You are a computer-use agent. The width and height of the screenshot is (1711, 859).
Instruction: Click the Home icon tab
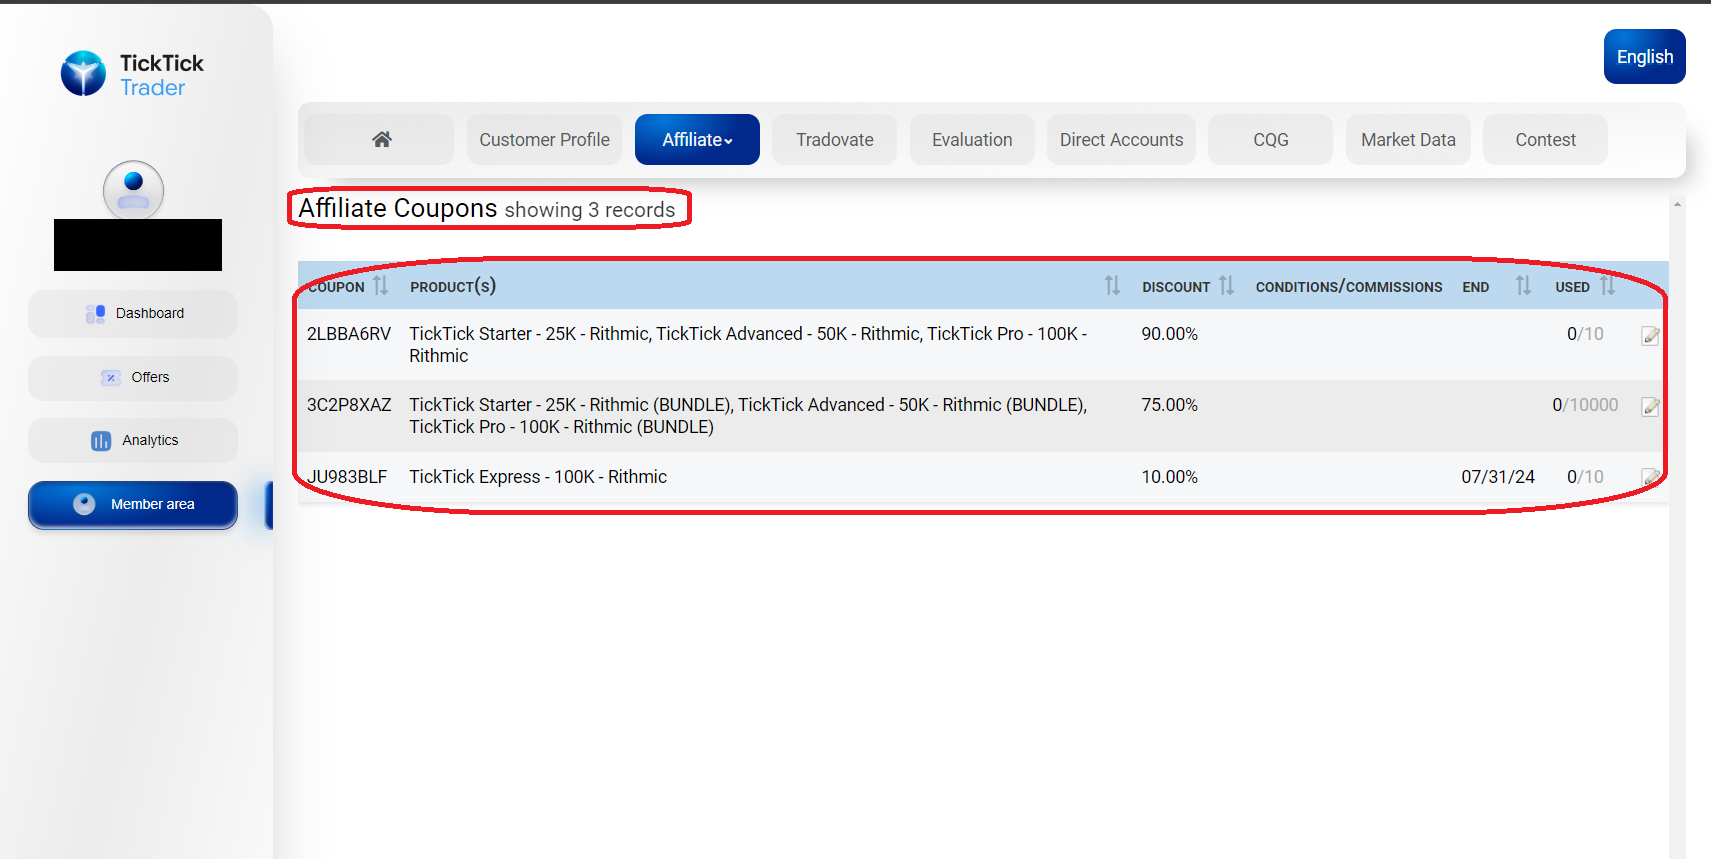click(379, 139)
